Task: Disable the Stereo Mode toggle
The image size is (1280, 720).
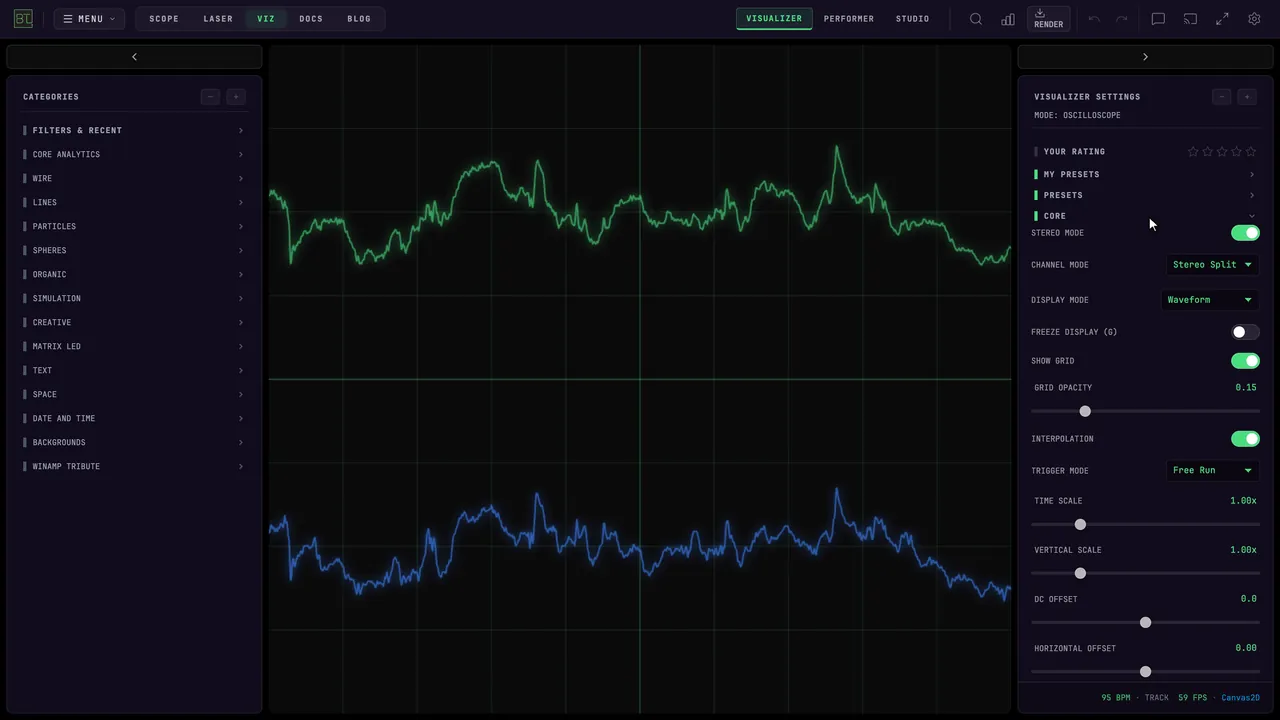Action: click(x=1245, y=233)
